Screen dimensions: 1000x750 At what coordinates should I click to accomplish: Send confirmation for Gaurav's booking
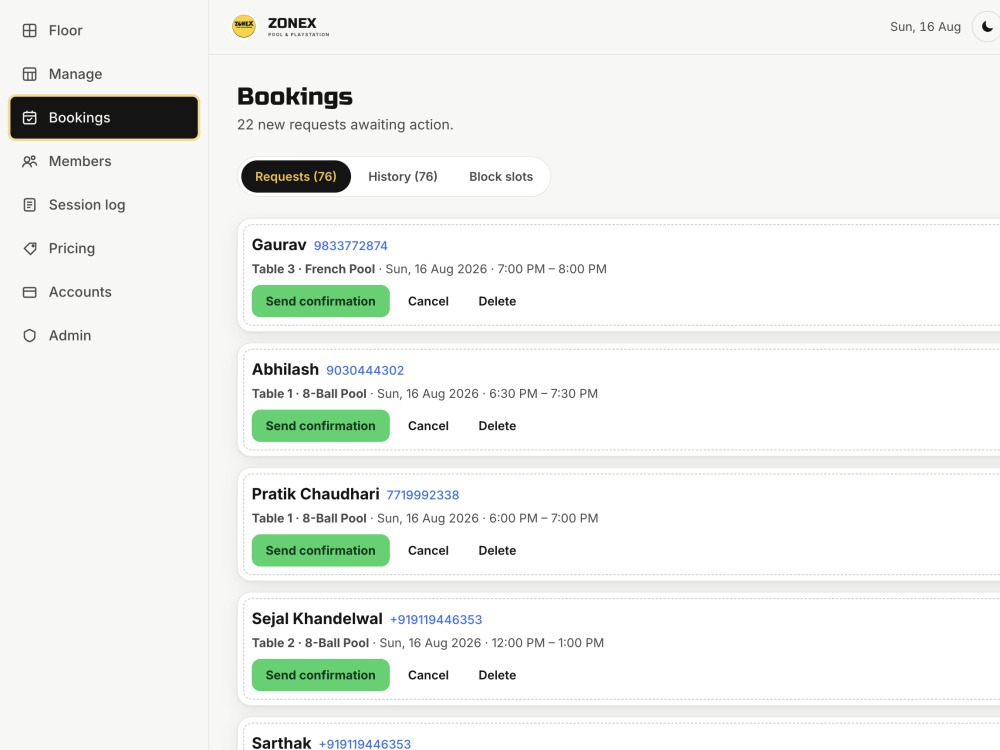click(320, 301)
